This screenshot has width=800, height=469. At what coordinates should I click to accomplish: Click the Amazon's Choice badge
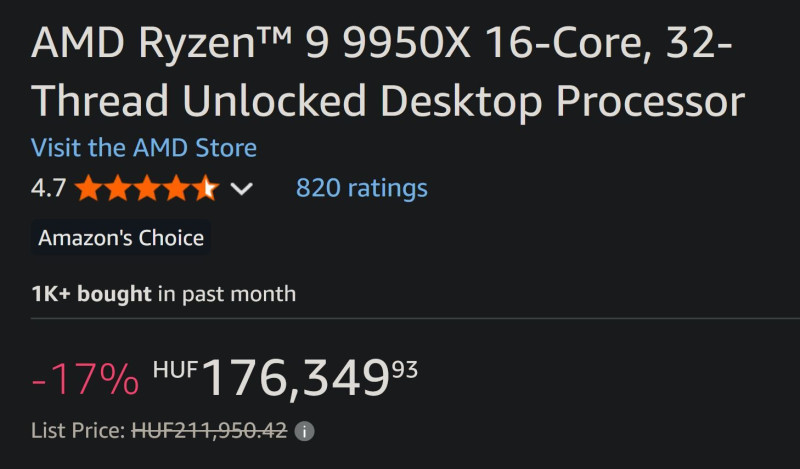pyautogui.click(x=121, y=238)
